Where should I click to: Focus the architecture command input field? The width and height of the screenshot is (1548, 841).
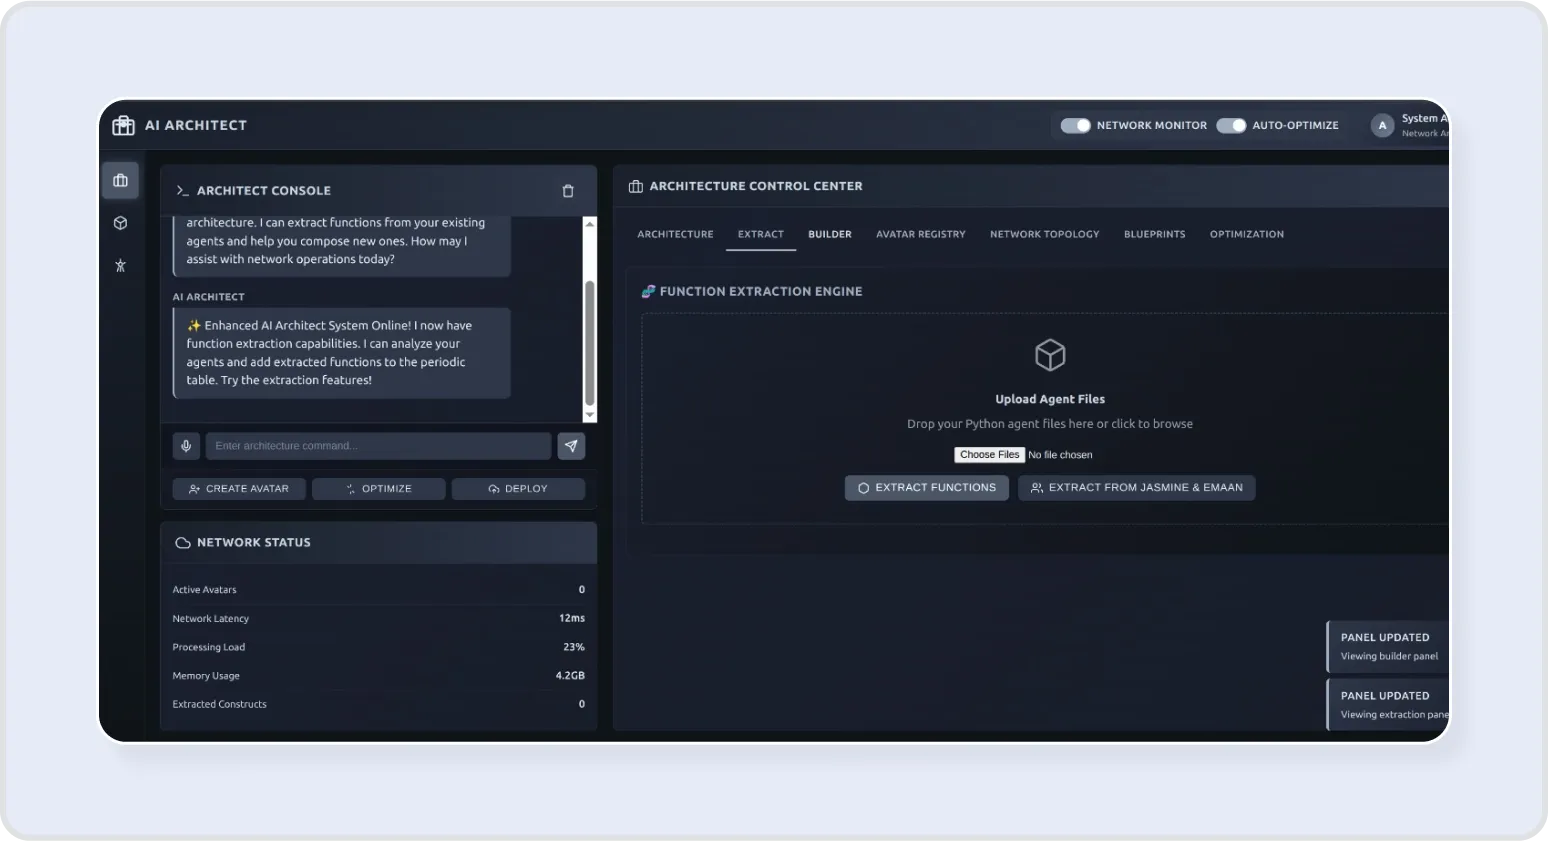[x=378, y=446]
